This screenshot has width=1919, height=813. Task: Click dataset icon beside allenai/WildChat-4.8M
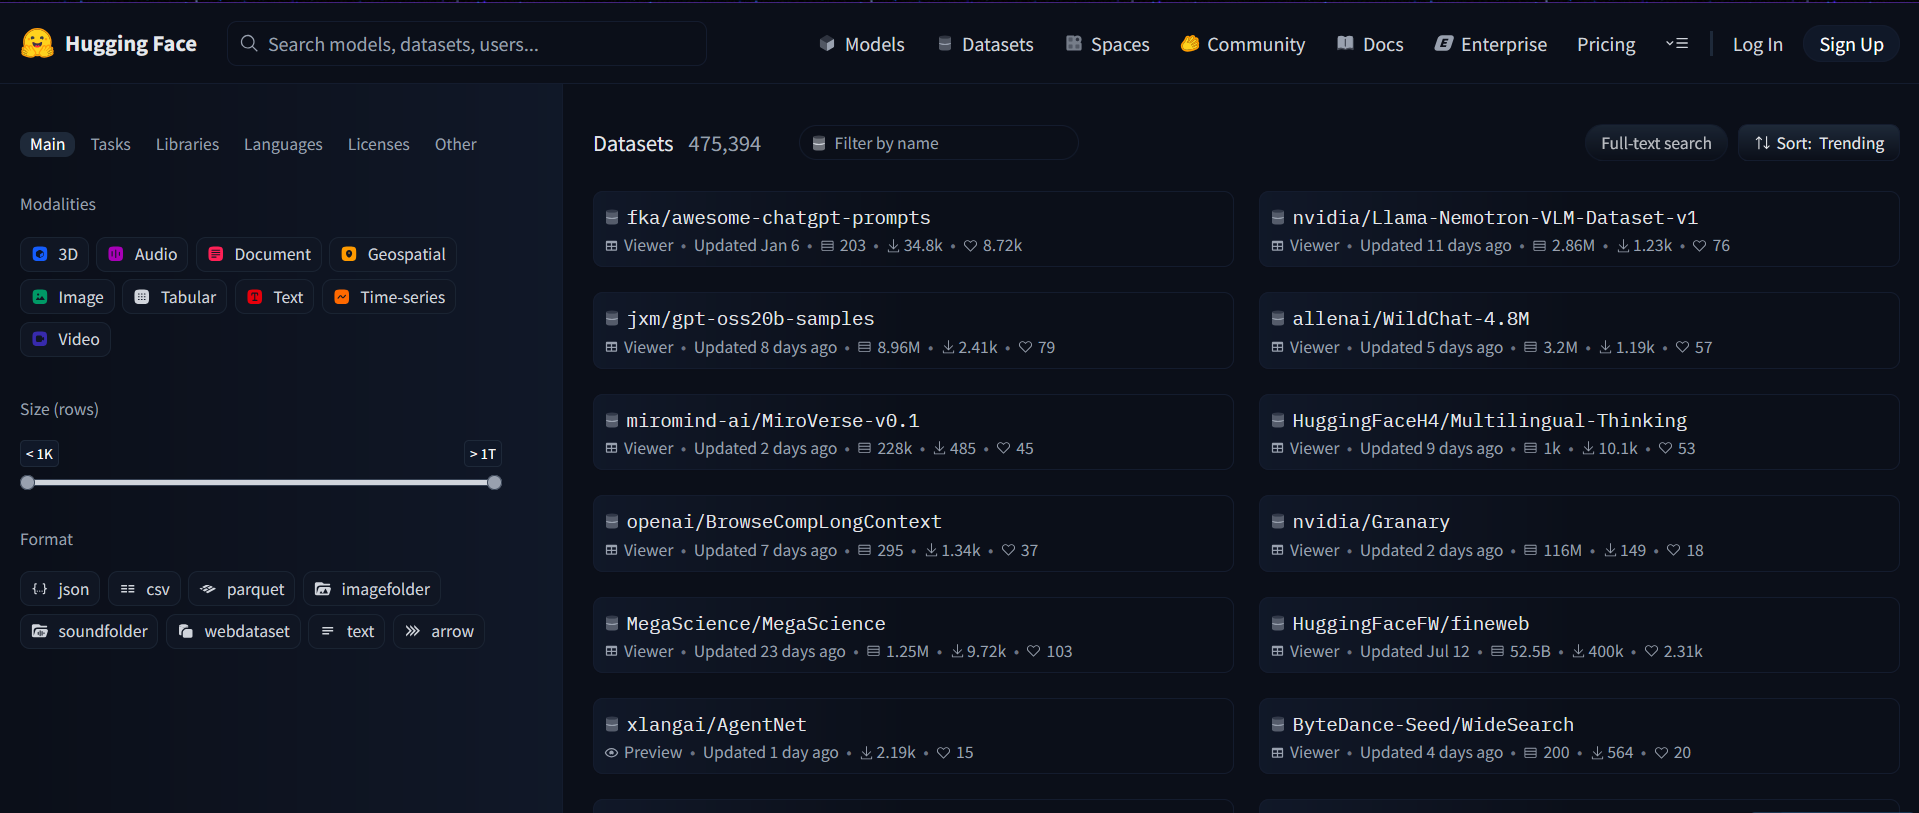tap(1277, 318)
